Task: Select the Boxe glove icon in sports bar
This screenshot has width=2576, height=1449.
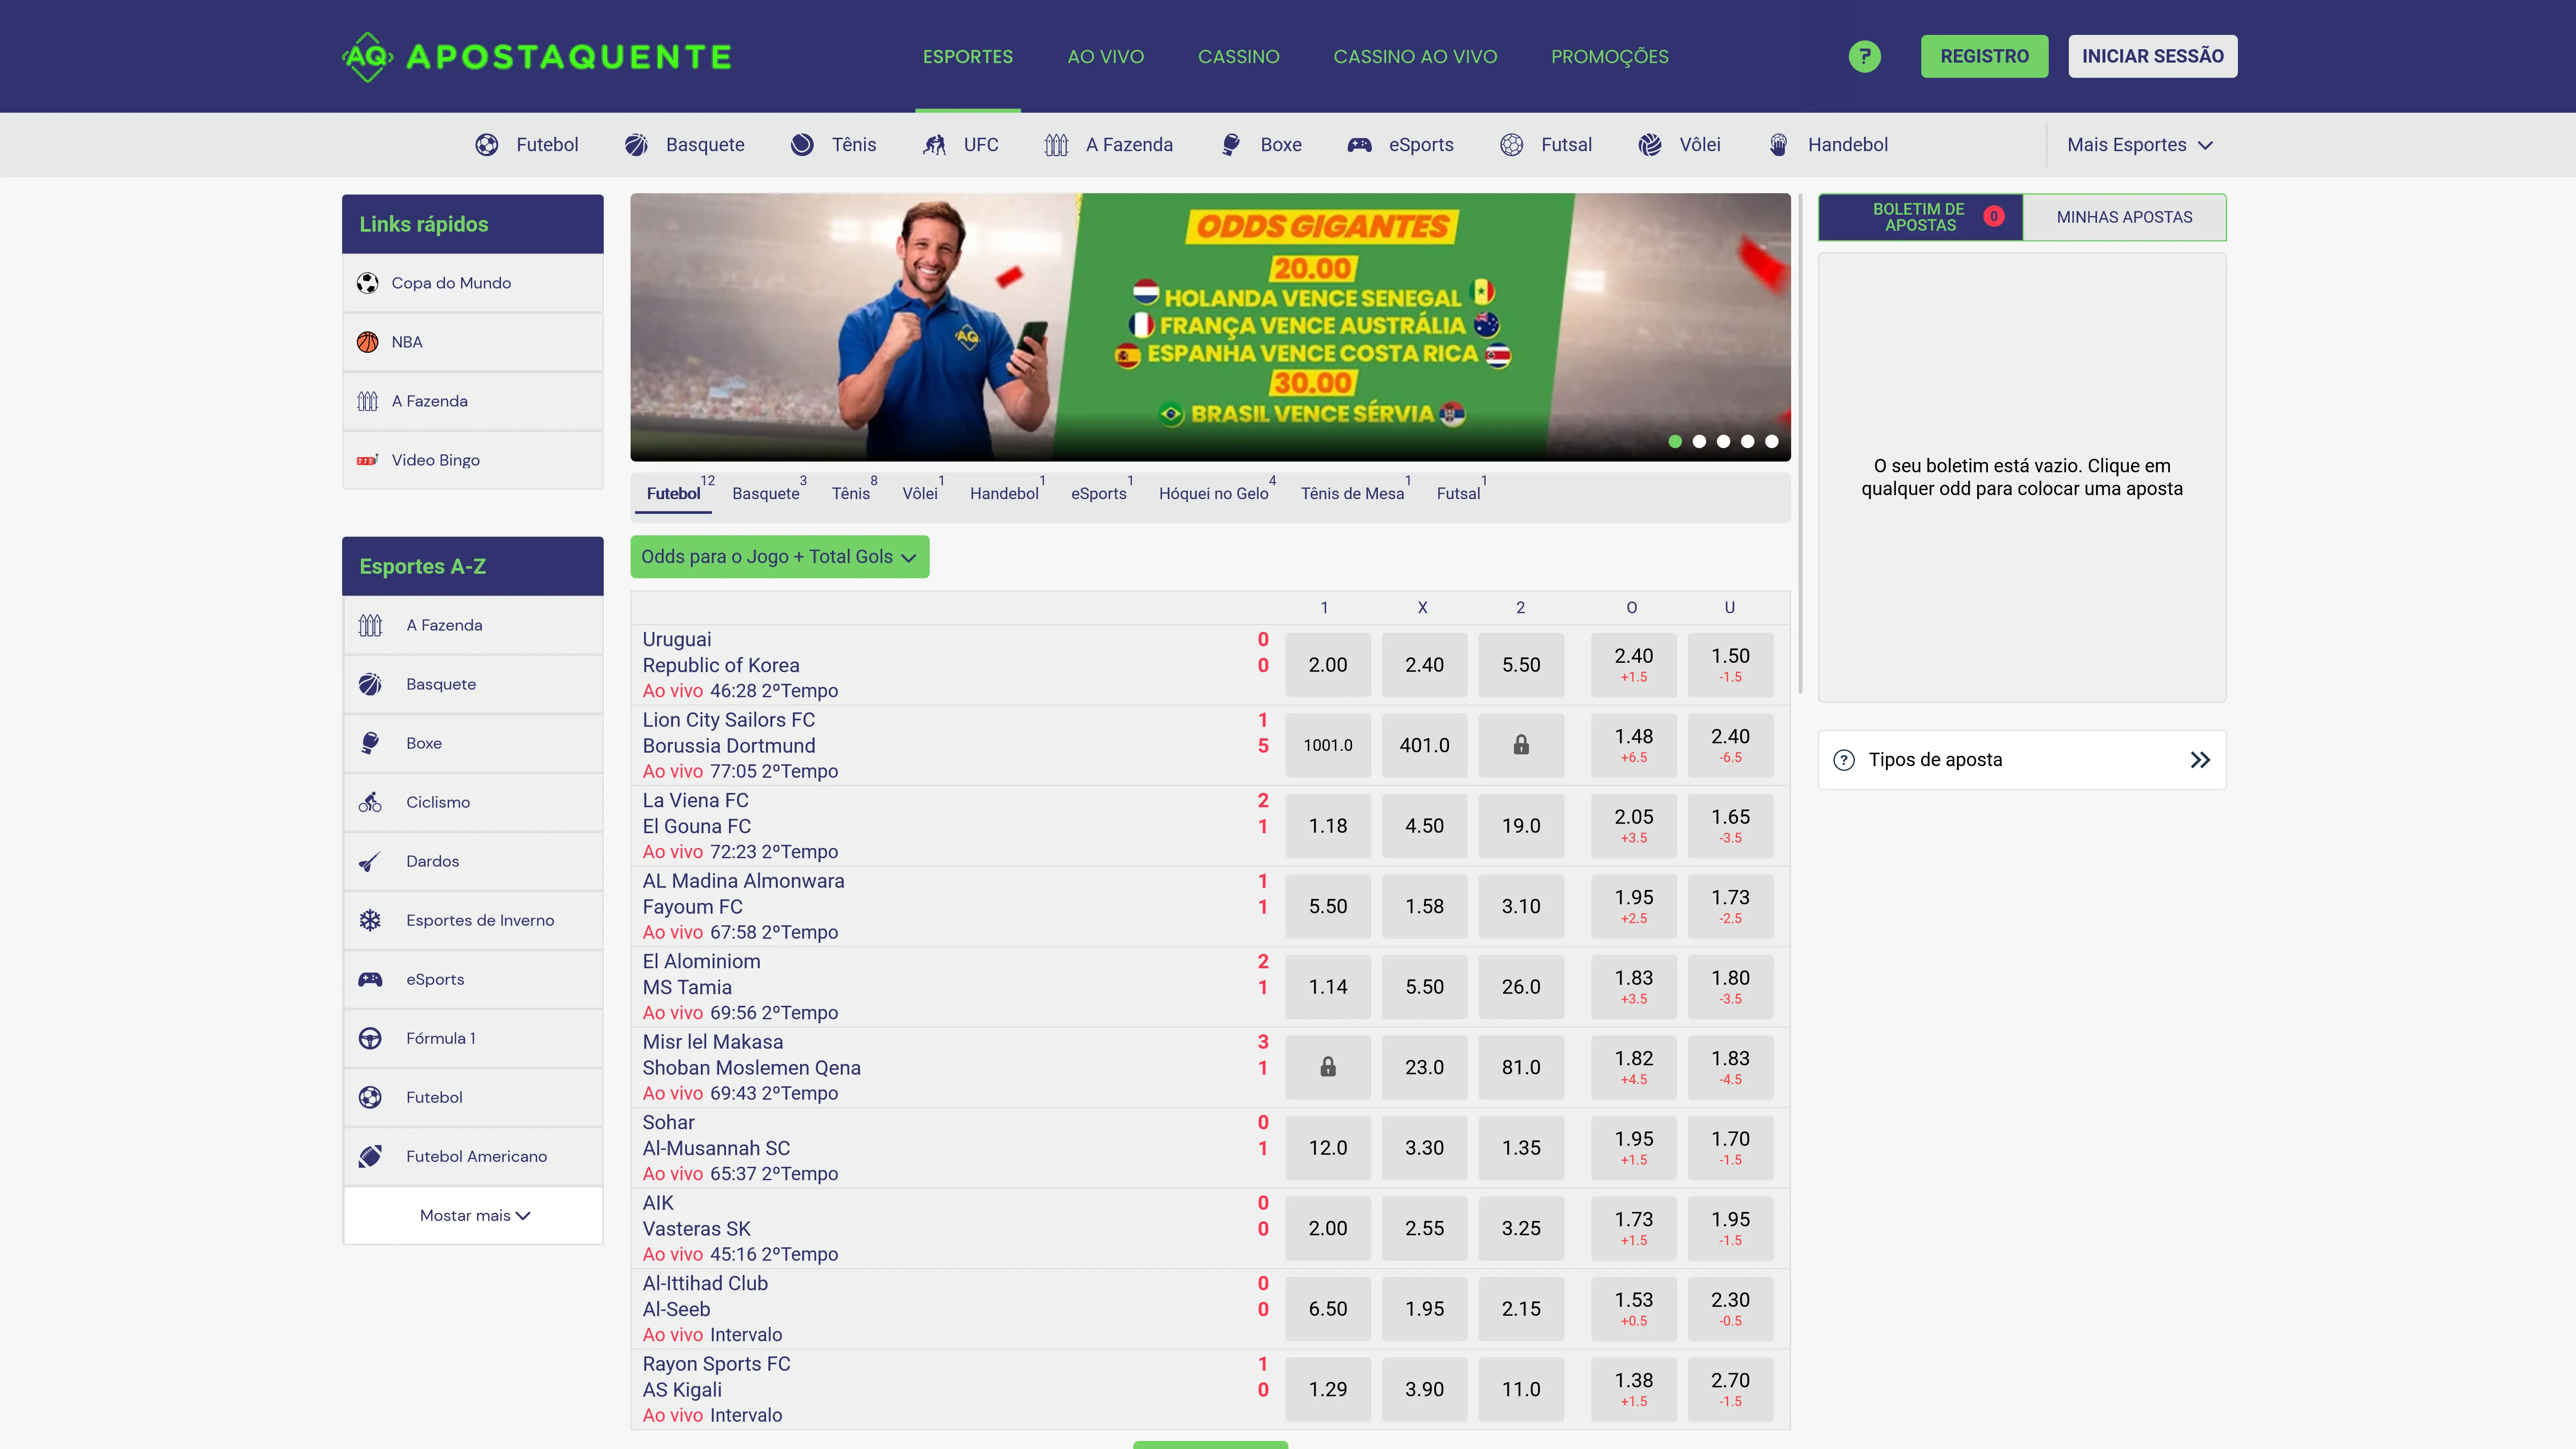Action: pyautogui.click(x=1231, y=145)
